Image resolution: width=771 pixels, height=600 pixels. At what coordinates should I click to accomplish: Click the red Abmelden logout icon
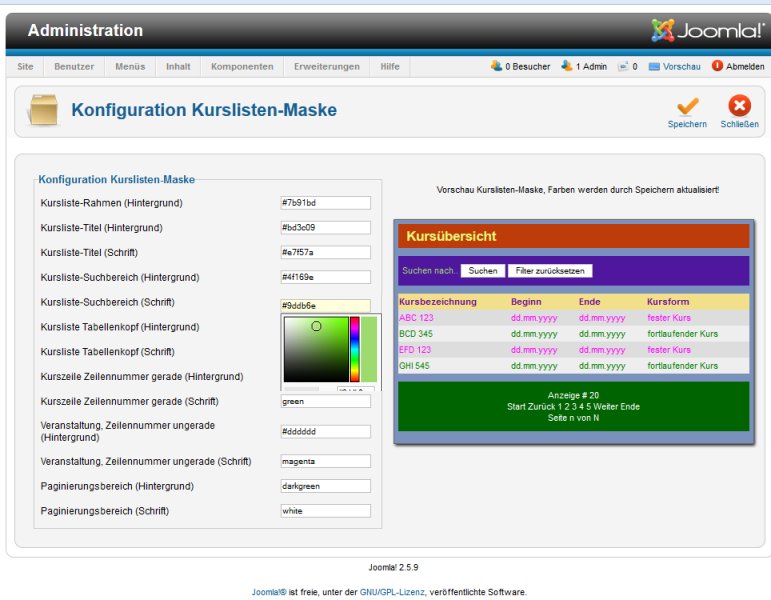click(x=717, y=67)
